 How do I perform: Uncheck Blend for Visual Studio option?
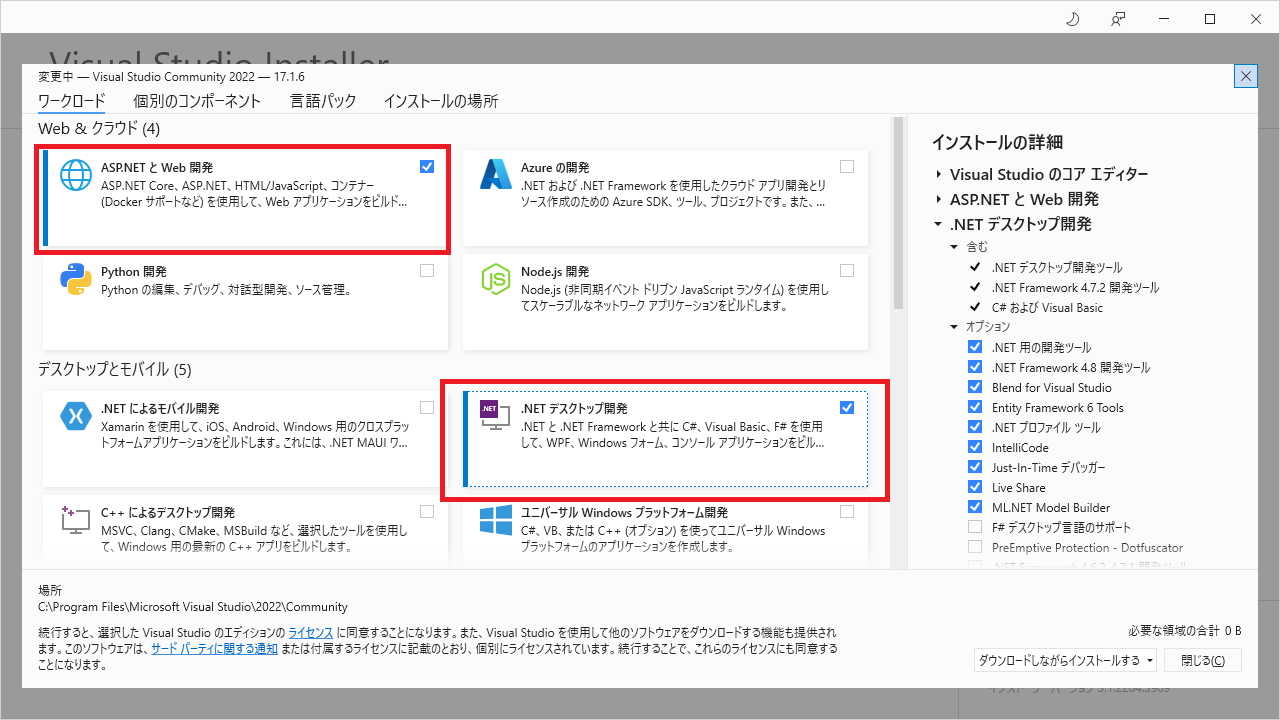[975, 387]
